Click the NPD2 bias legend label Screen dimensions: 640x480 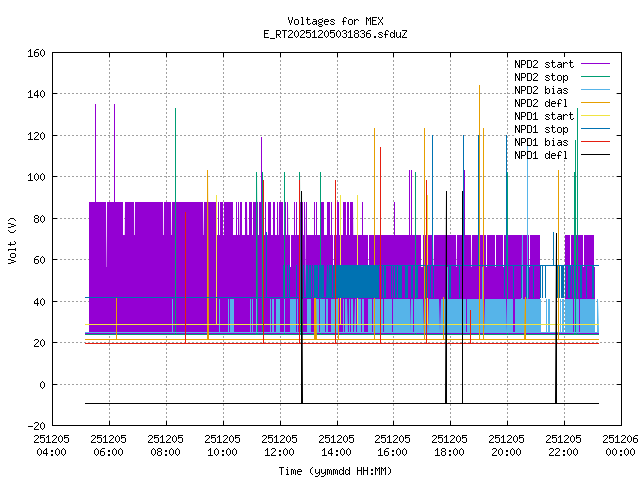pos(542,90)
